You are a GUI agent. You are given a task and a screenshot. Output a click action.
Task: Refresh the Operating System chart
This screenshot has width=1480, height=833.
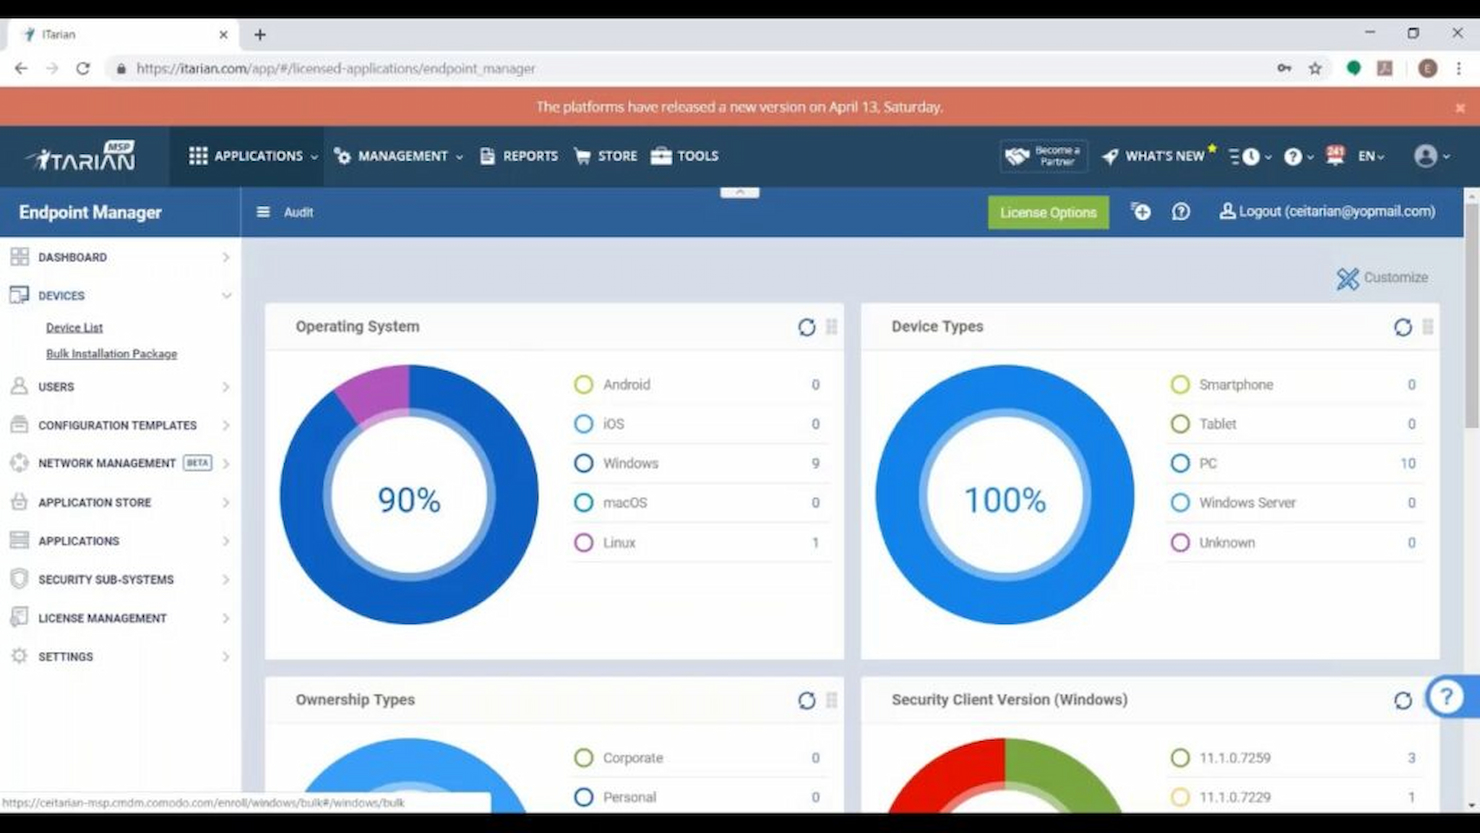807,327
